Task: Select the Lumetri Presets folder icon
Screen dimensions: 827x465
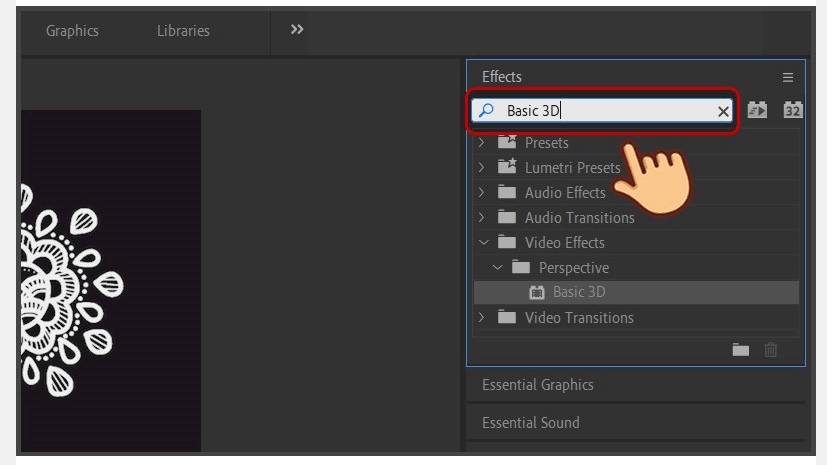Action: pyautogui.click(x=507, y=167)
